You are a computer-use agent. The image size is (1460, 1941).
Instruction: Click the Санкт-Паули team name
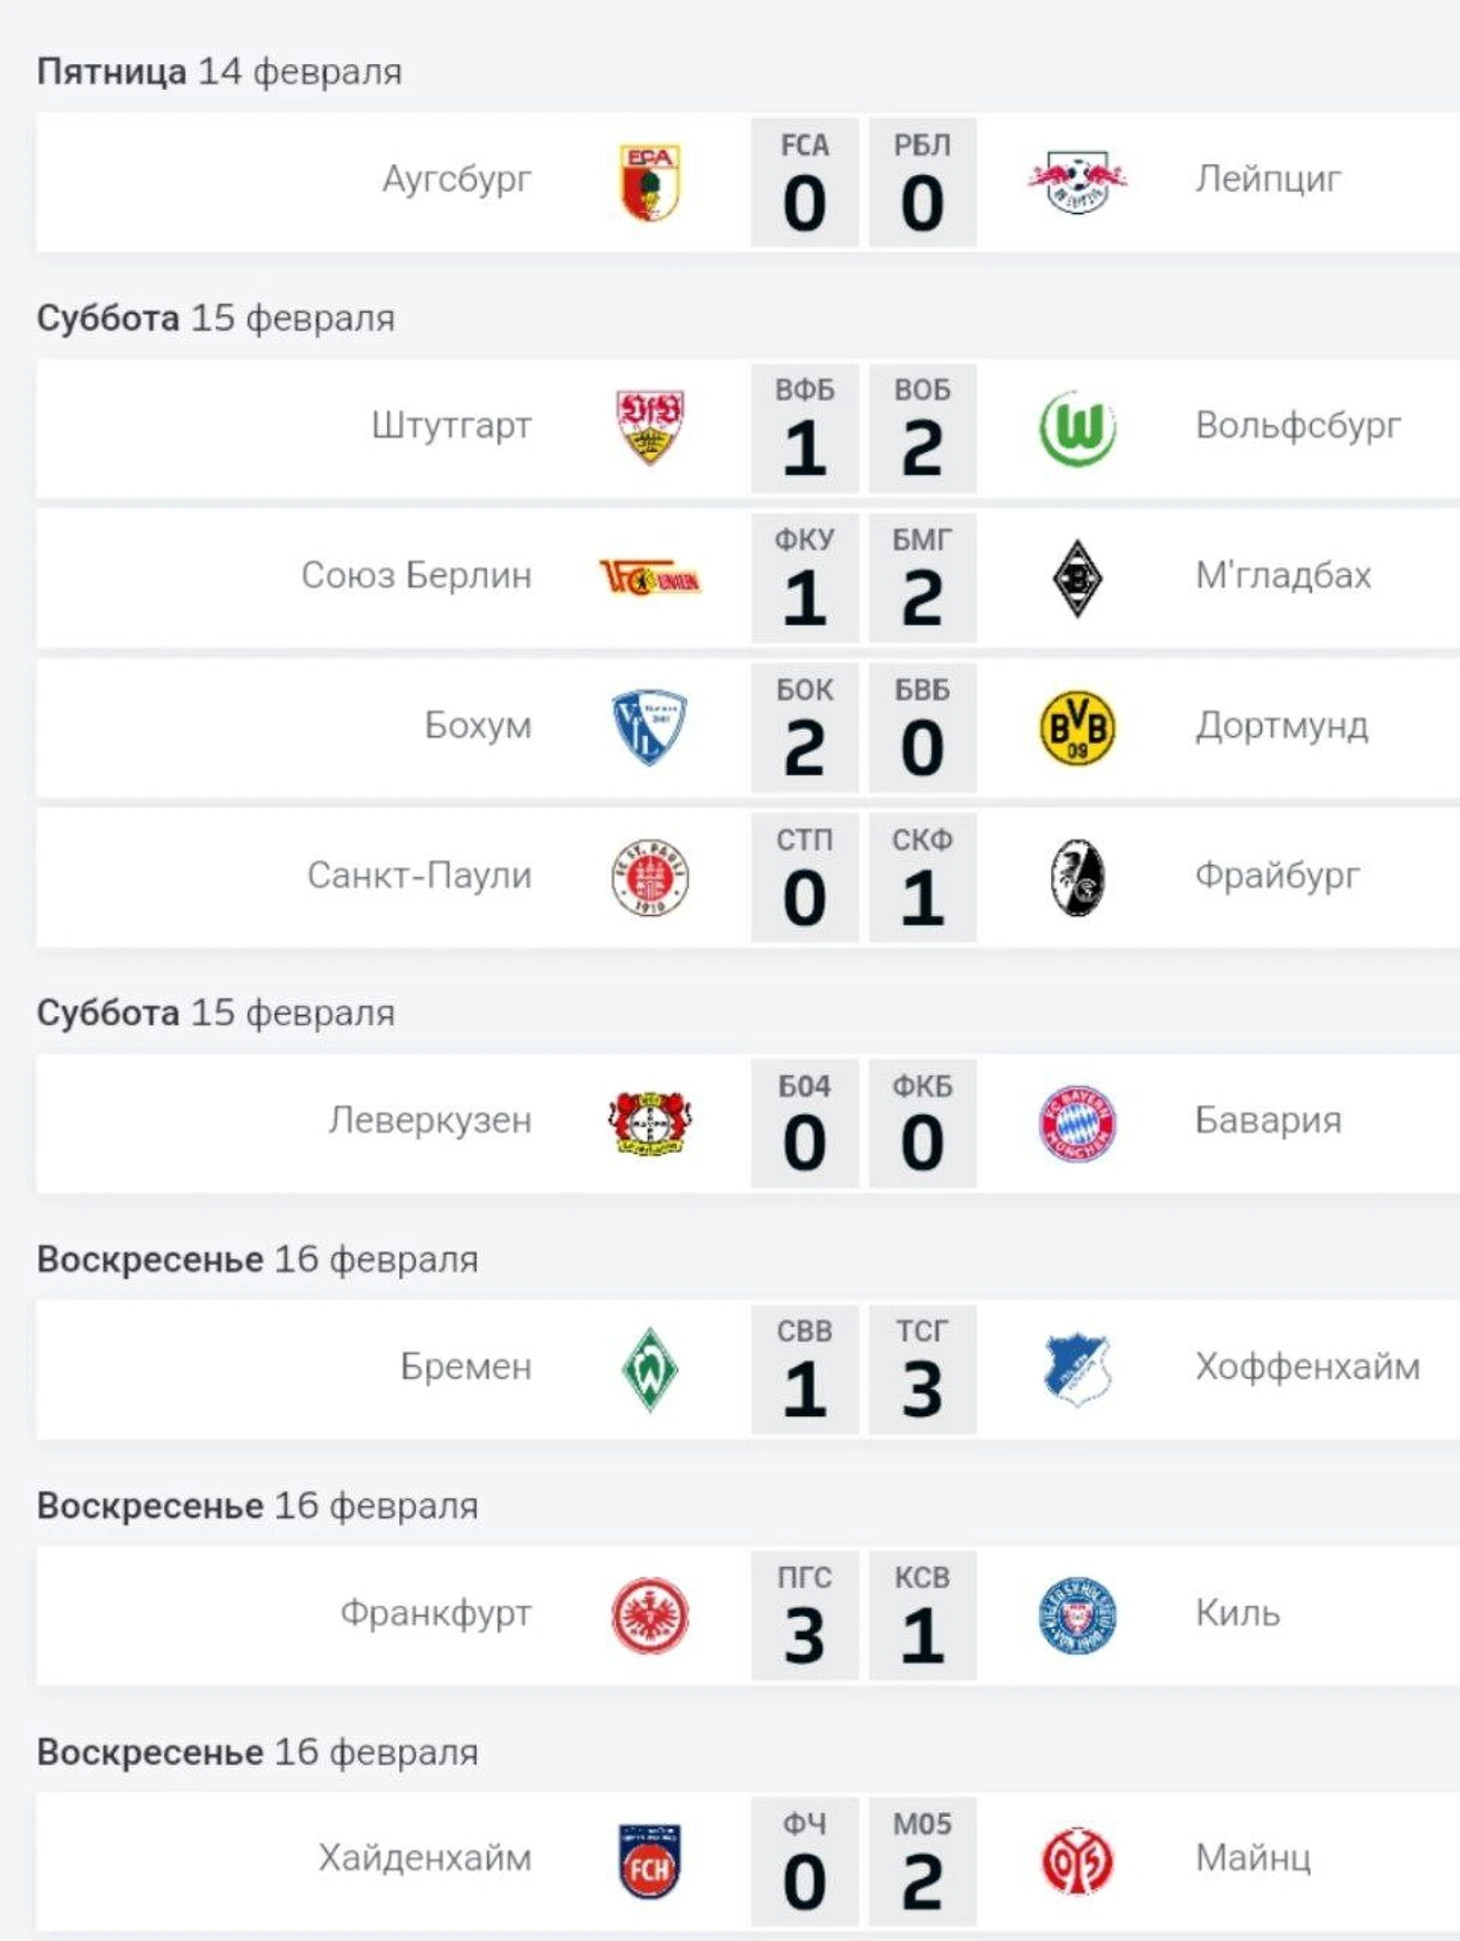click(419, 876)
